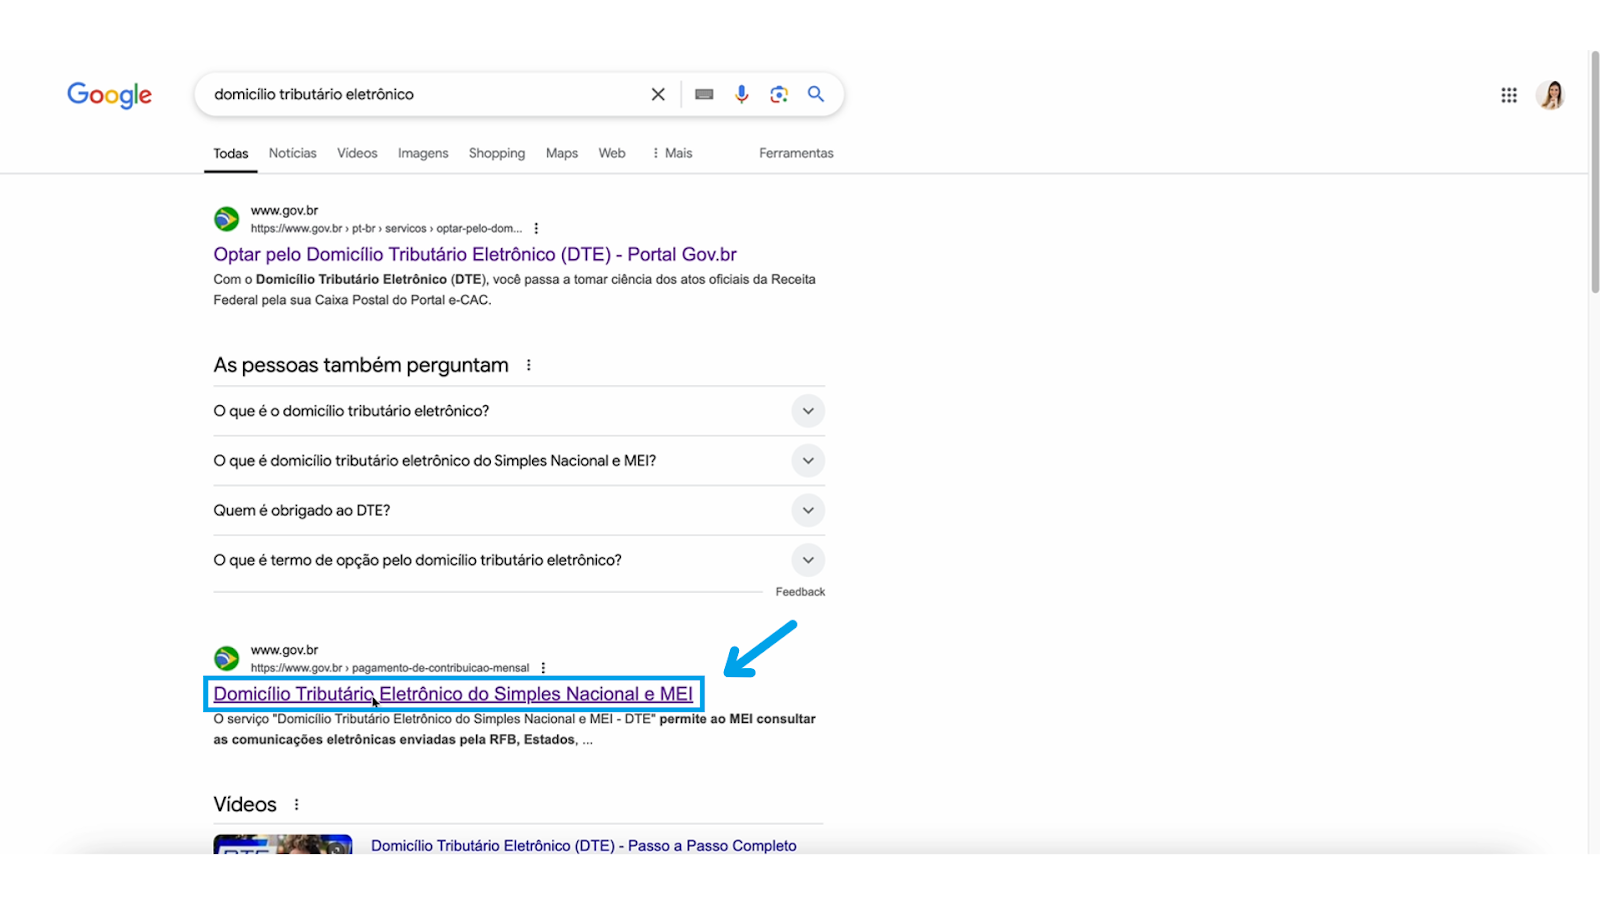Open three-dot options for the first gov.br result
Image resolution: width=1600 pixels, height=901 pixels.
pyautogui.click(x=537, y=228)
